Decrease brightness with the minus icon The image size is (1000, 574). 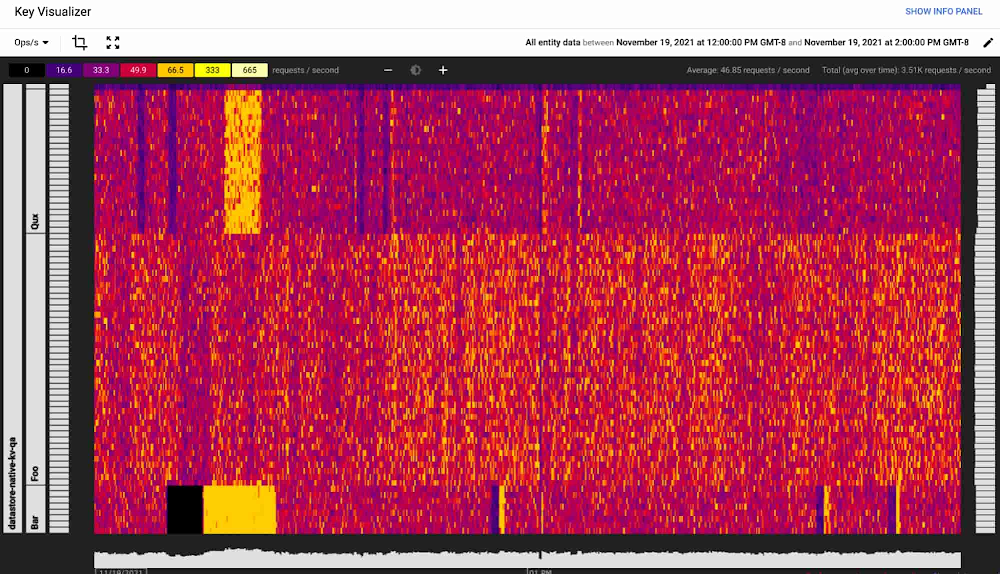[x=389, y=70]
